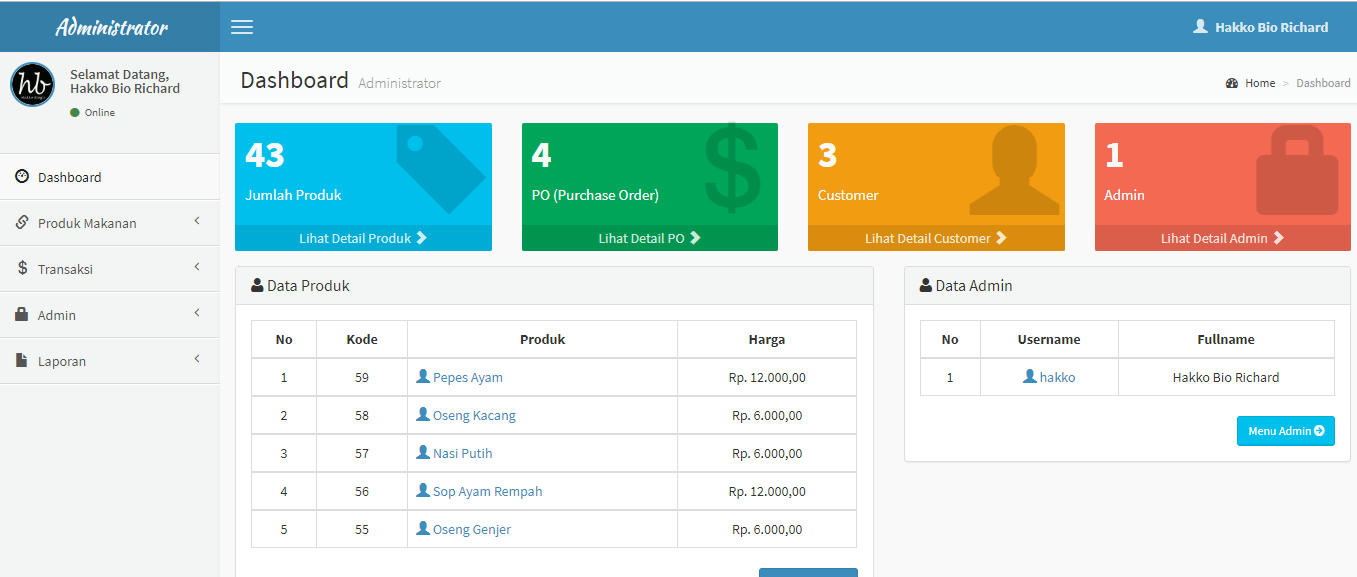Expand the Laporan sidebar section
Screen dimensions: 1357x577
point(62,361)
